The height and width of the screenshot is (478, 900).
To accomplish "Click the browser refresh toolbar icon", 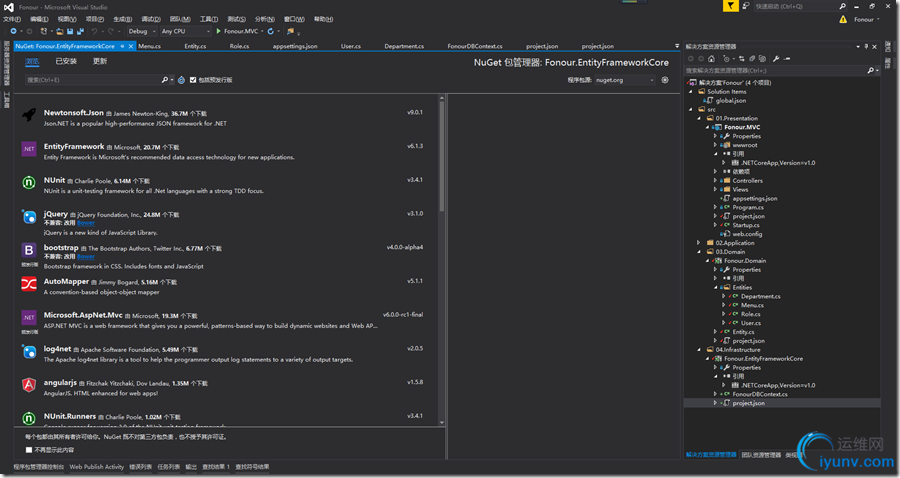I will pos(270,31).
